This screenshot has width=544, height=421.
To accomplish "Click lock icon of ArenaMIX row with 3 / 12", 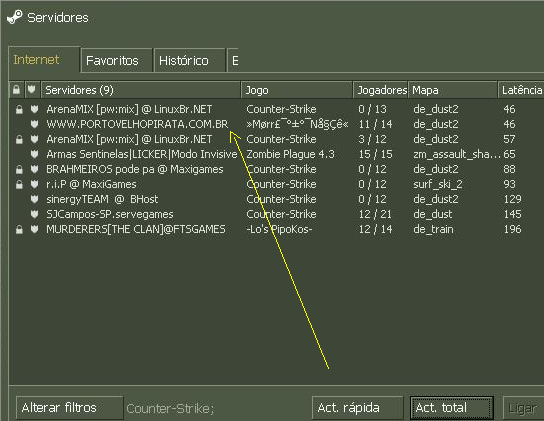I will (19, 140).
